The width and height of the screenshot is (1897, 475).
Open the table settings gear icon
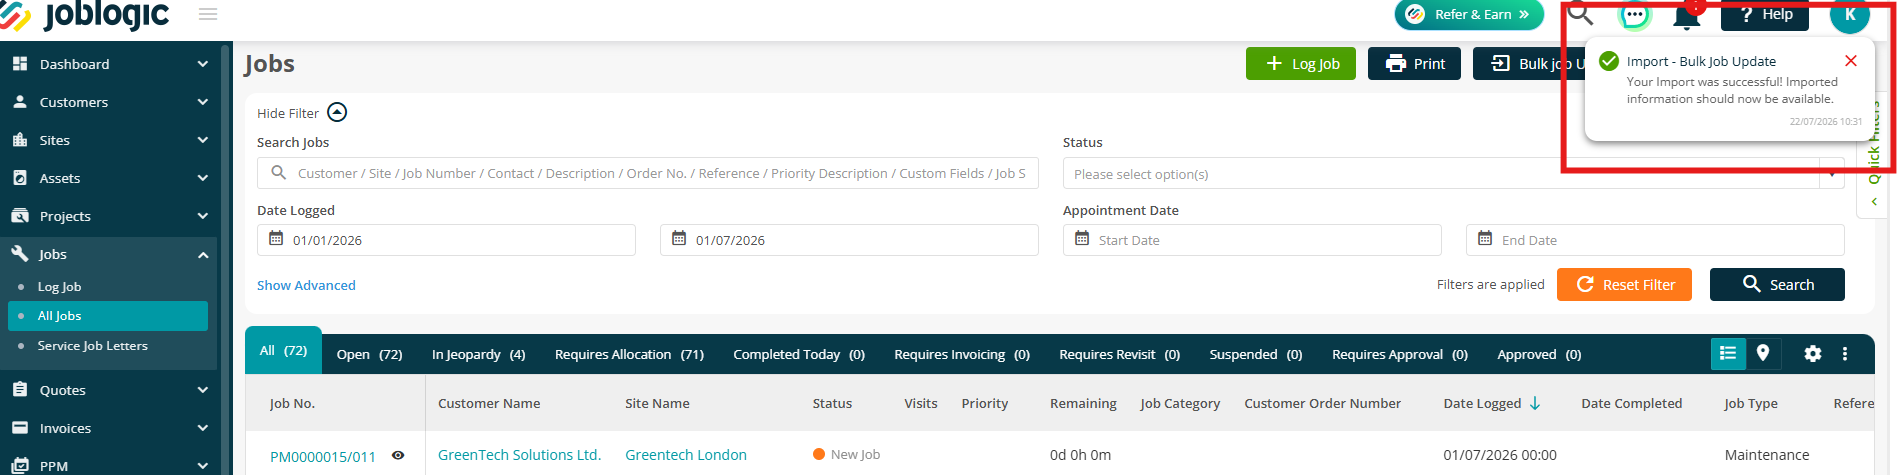point(1813,354)
